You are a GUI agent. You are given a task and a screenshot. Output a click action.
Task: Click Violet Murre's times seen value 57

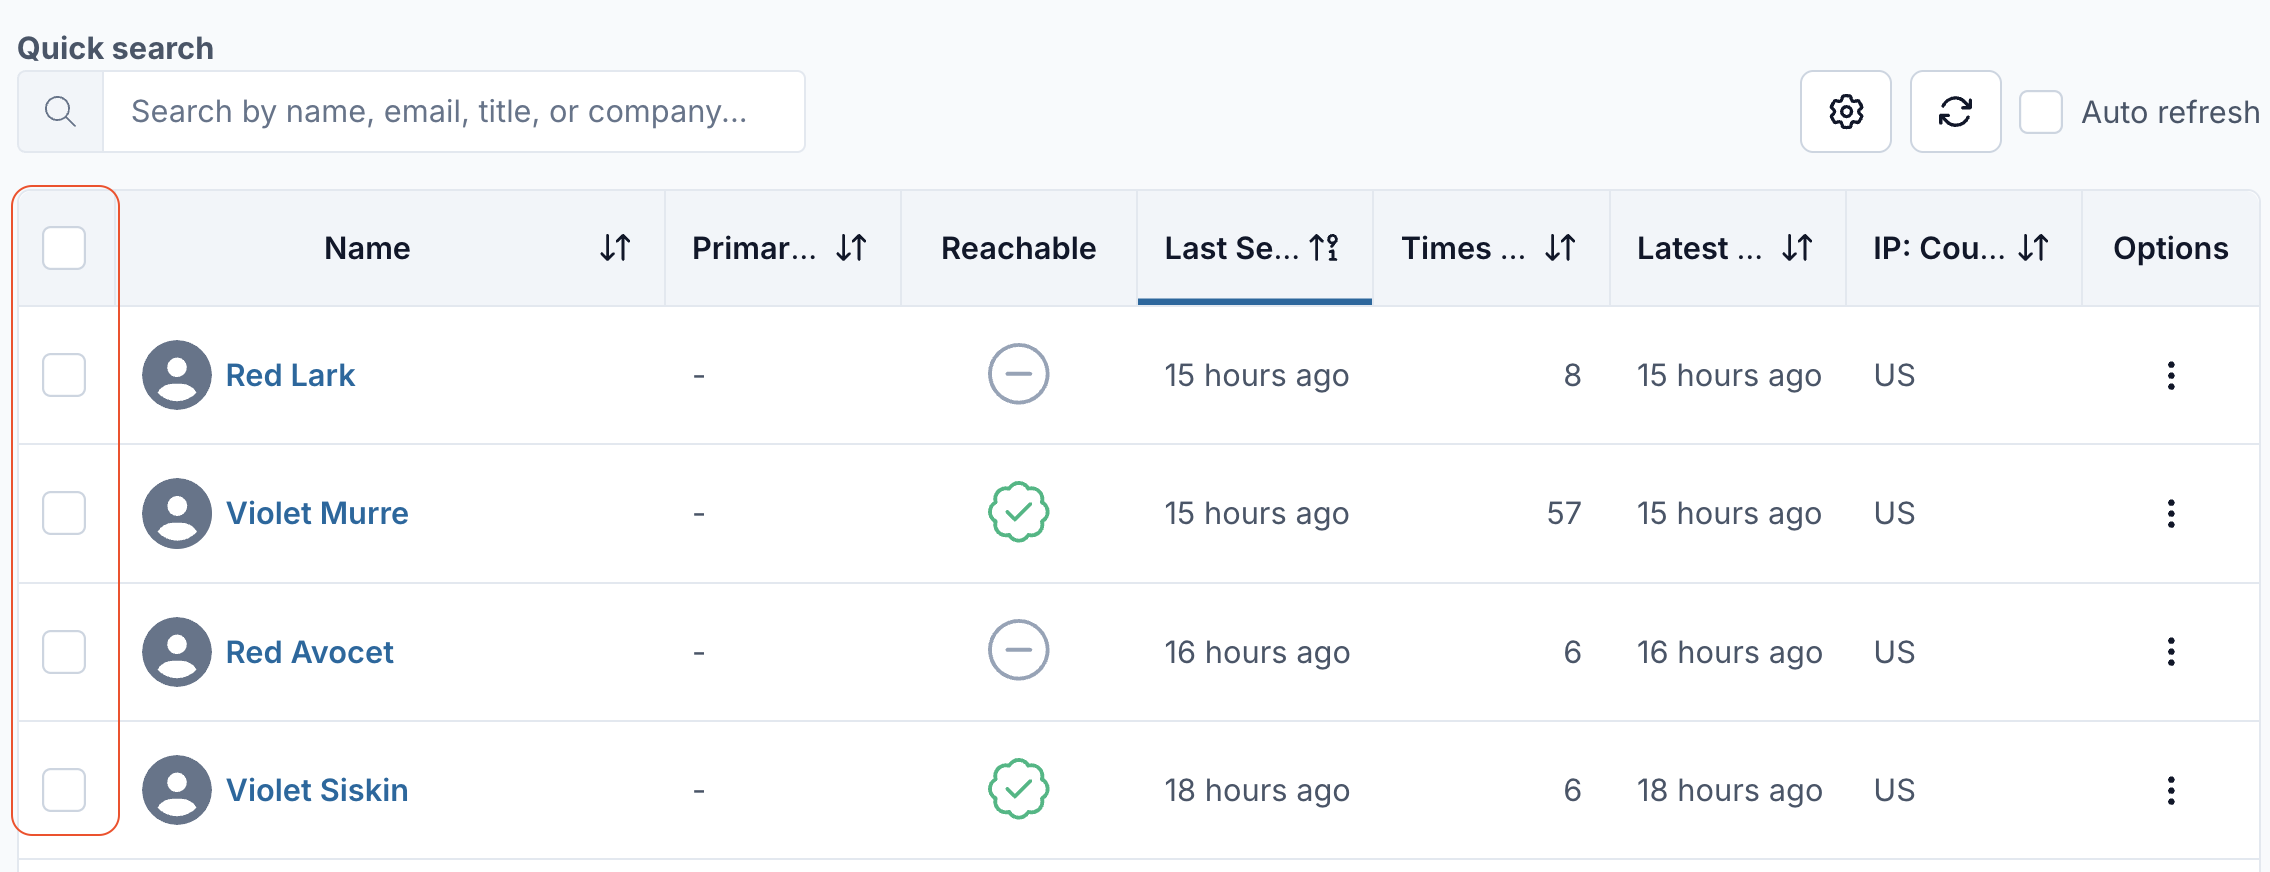point(1564,513)
